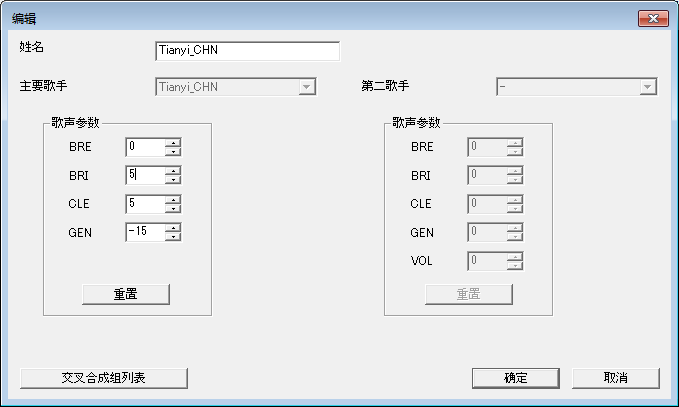679x407 pixels.
Task: Click the 姓名 name input field
Action: (247, 51)
